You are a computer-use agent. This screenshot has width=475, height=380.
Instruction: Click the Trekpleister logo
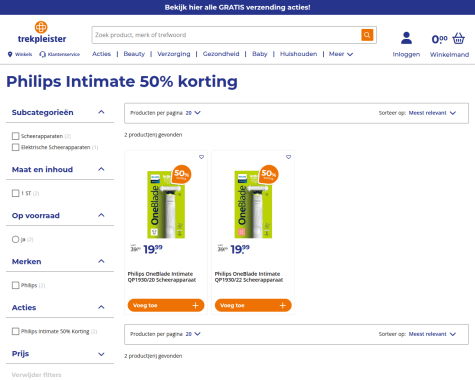tap(42, 32)
